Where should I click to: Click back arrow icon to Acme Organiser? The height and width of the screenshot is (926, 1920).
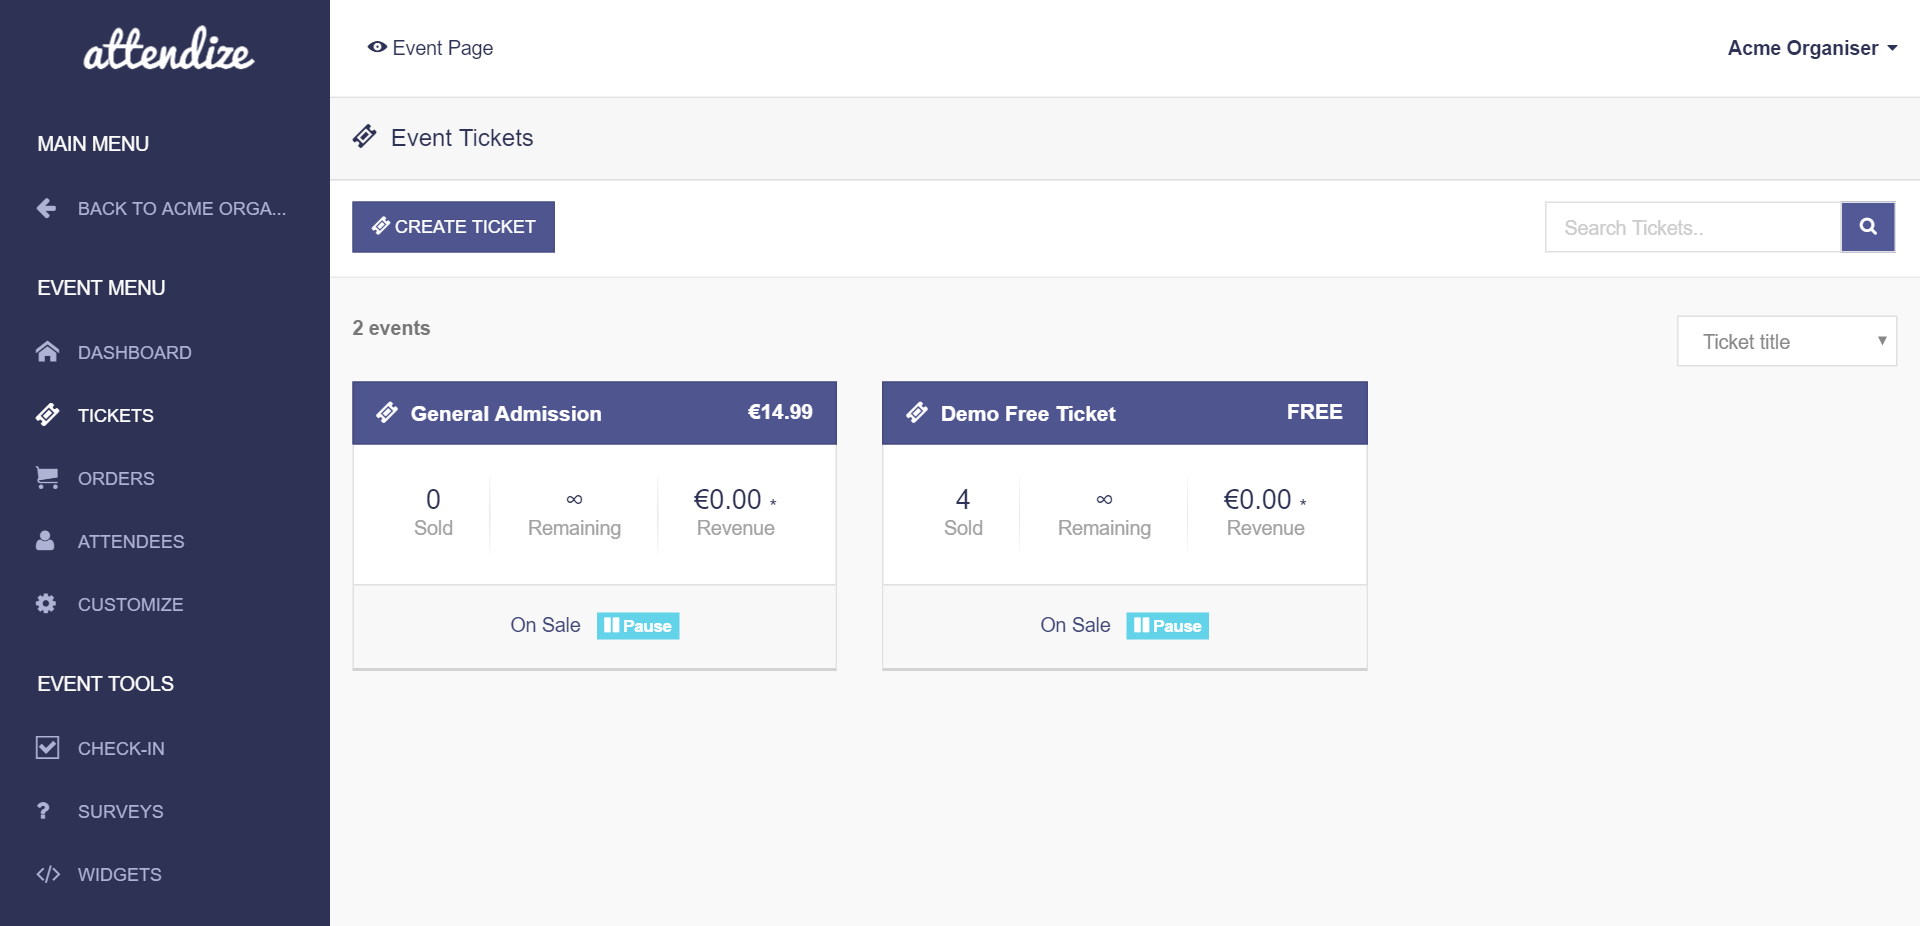pyautogui.click(x=46, y=208)
